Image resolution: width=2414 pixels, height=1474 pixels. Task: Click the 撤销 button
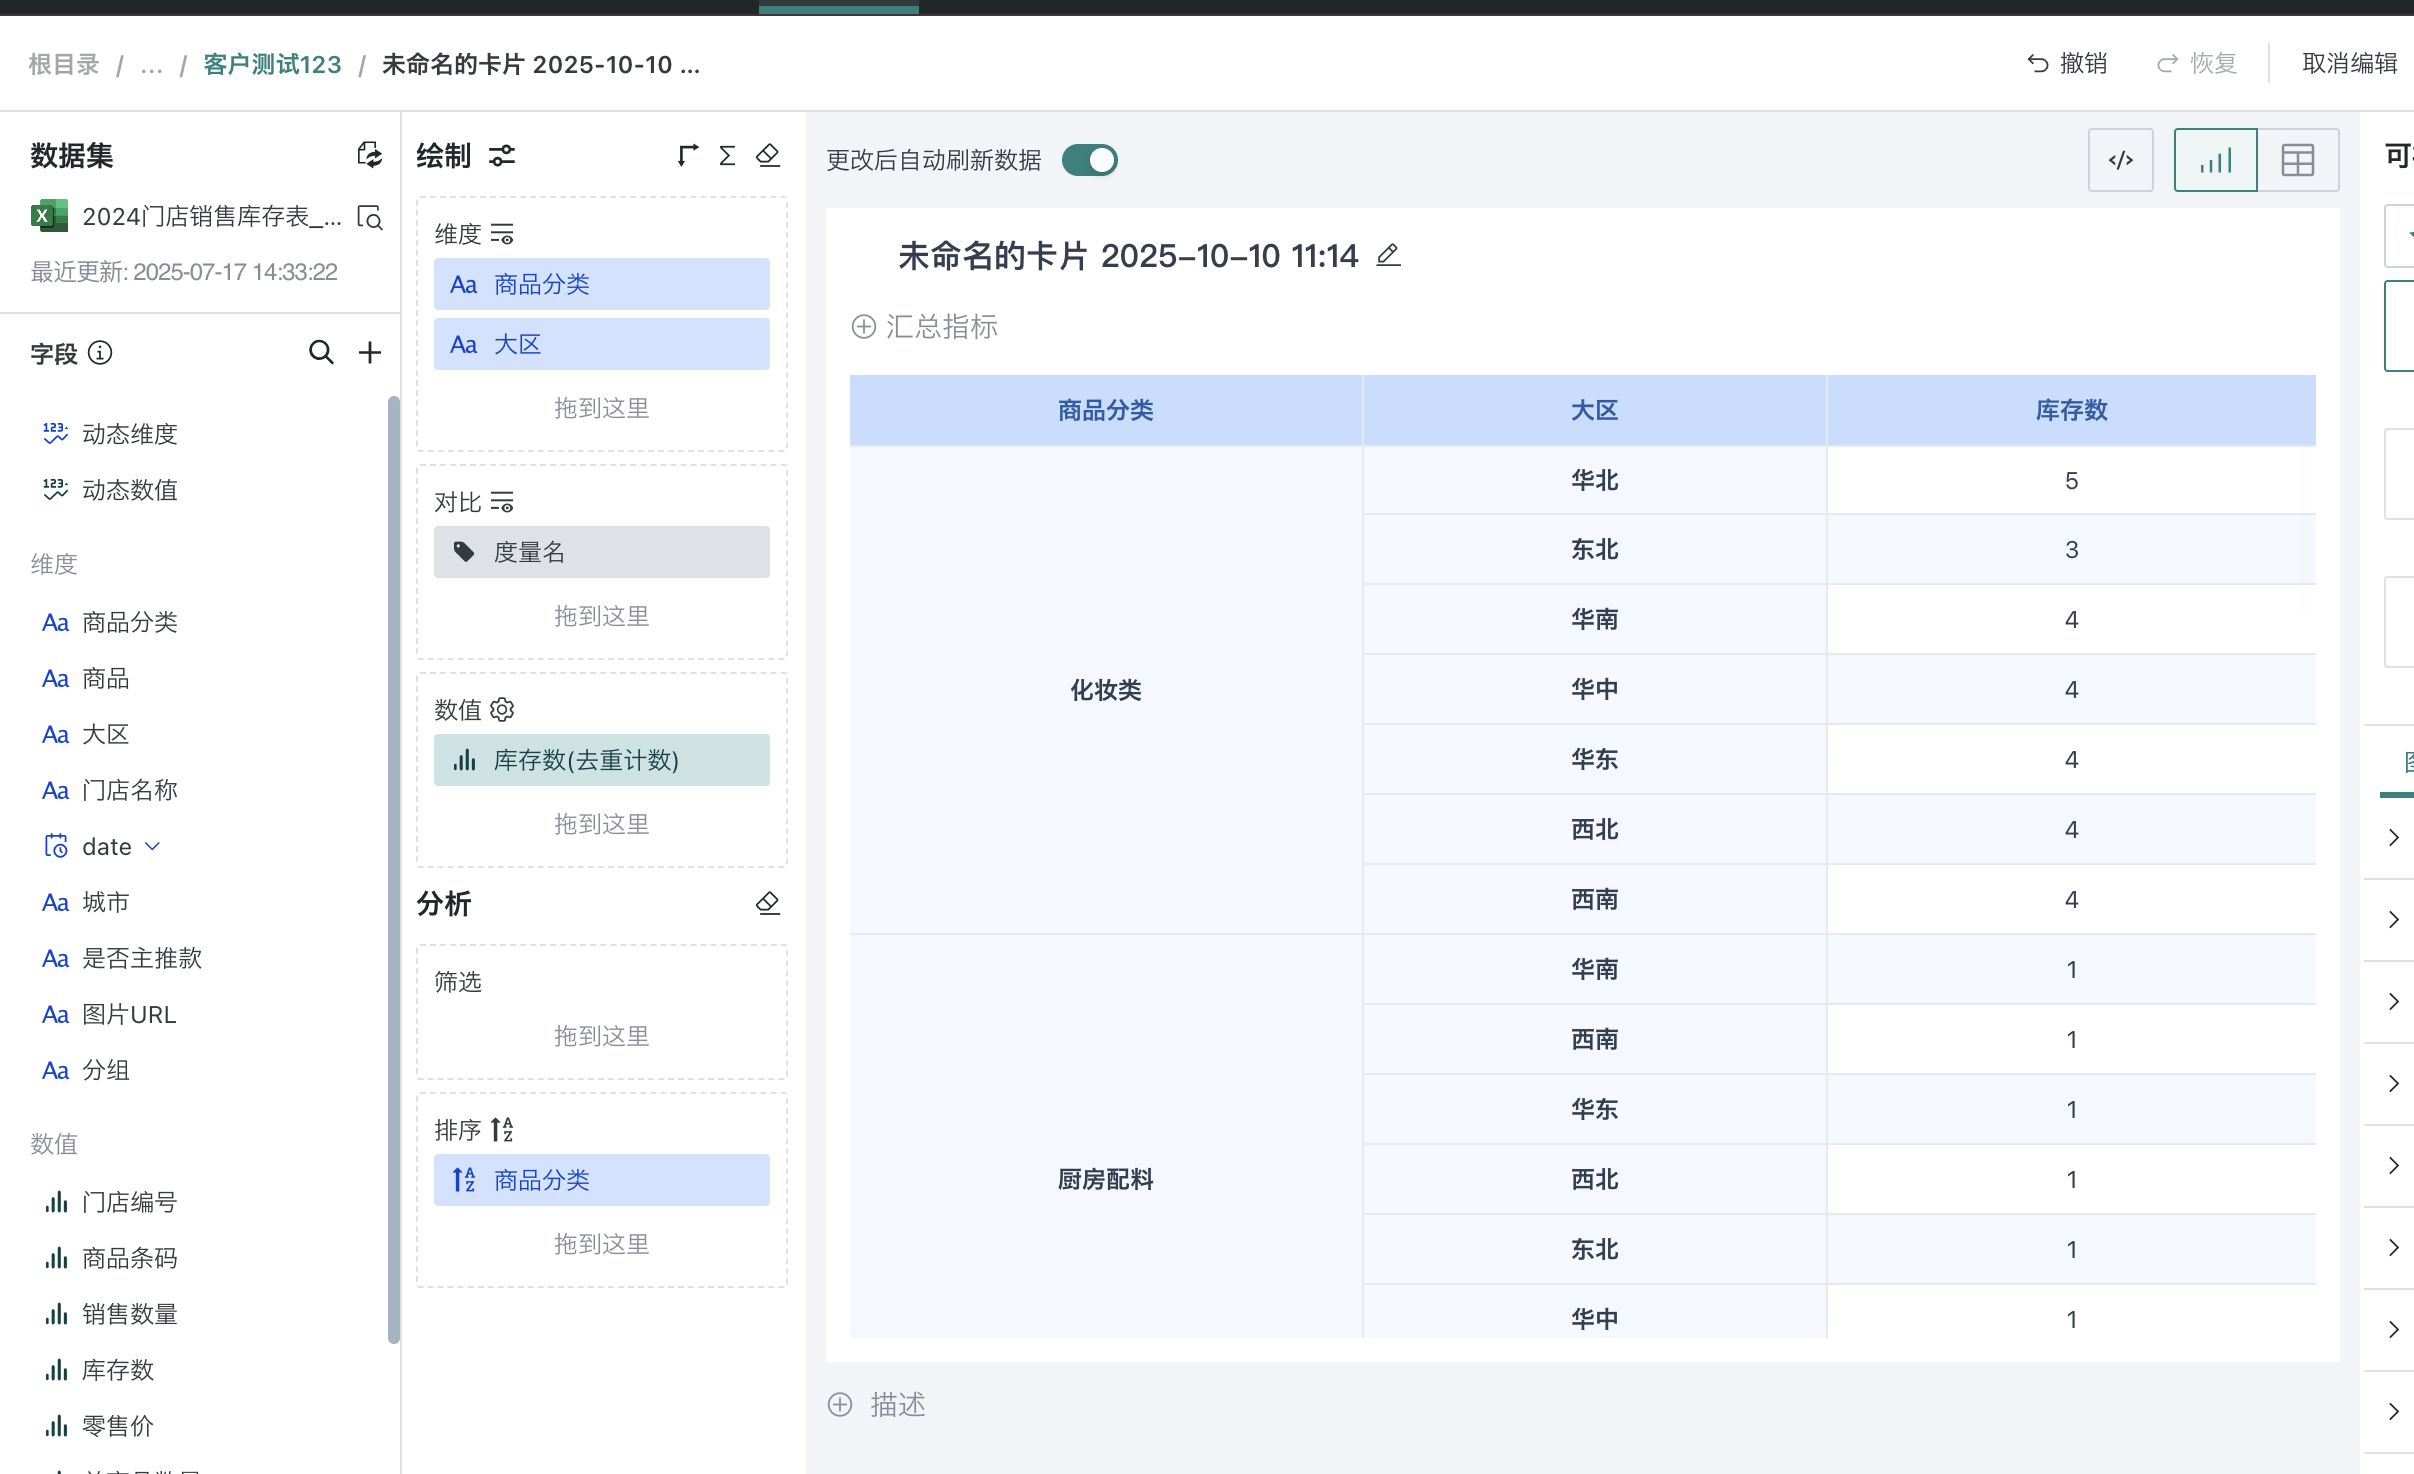[2069, 62]
